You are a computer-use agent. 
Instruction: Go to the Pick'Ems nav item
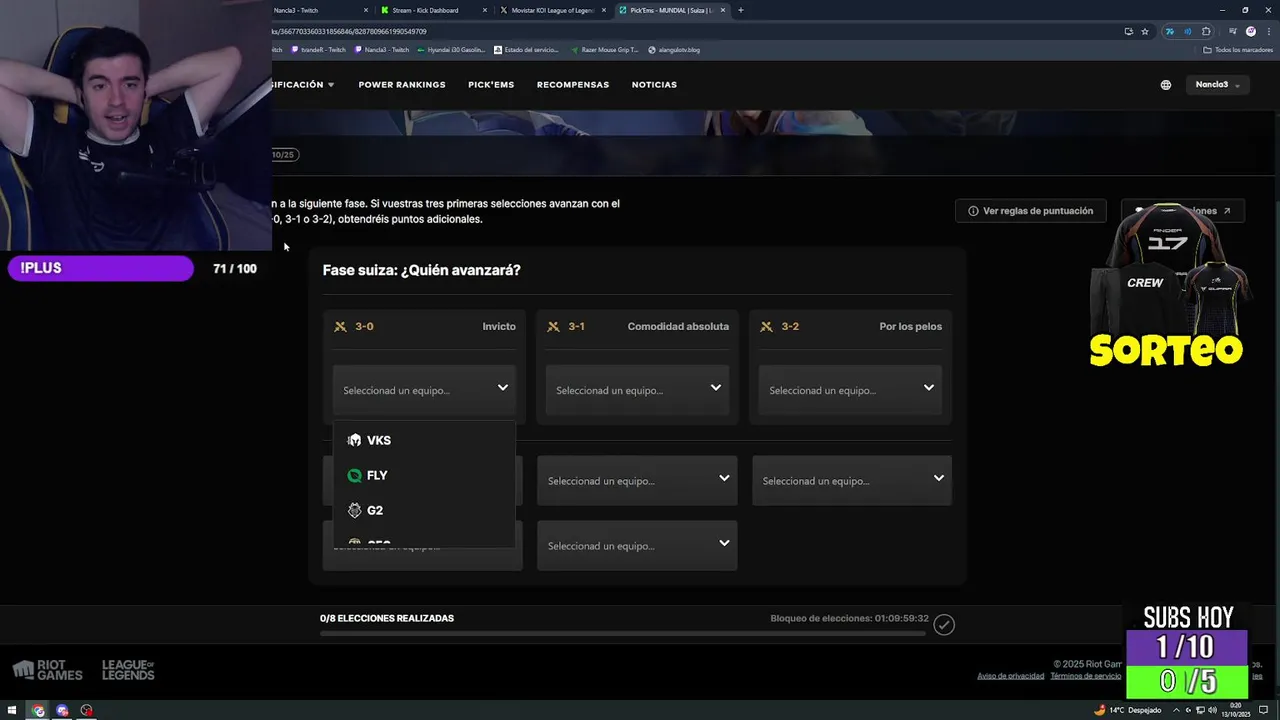click(x=491, y=85)
